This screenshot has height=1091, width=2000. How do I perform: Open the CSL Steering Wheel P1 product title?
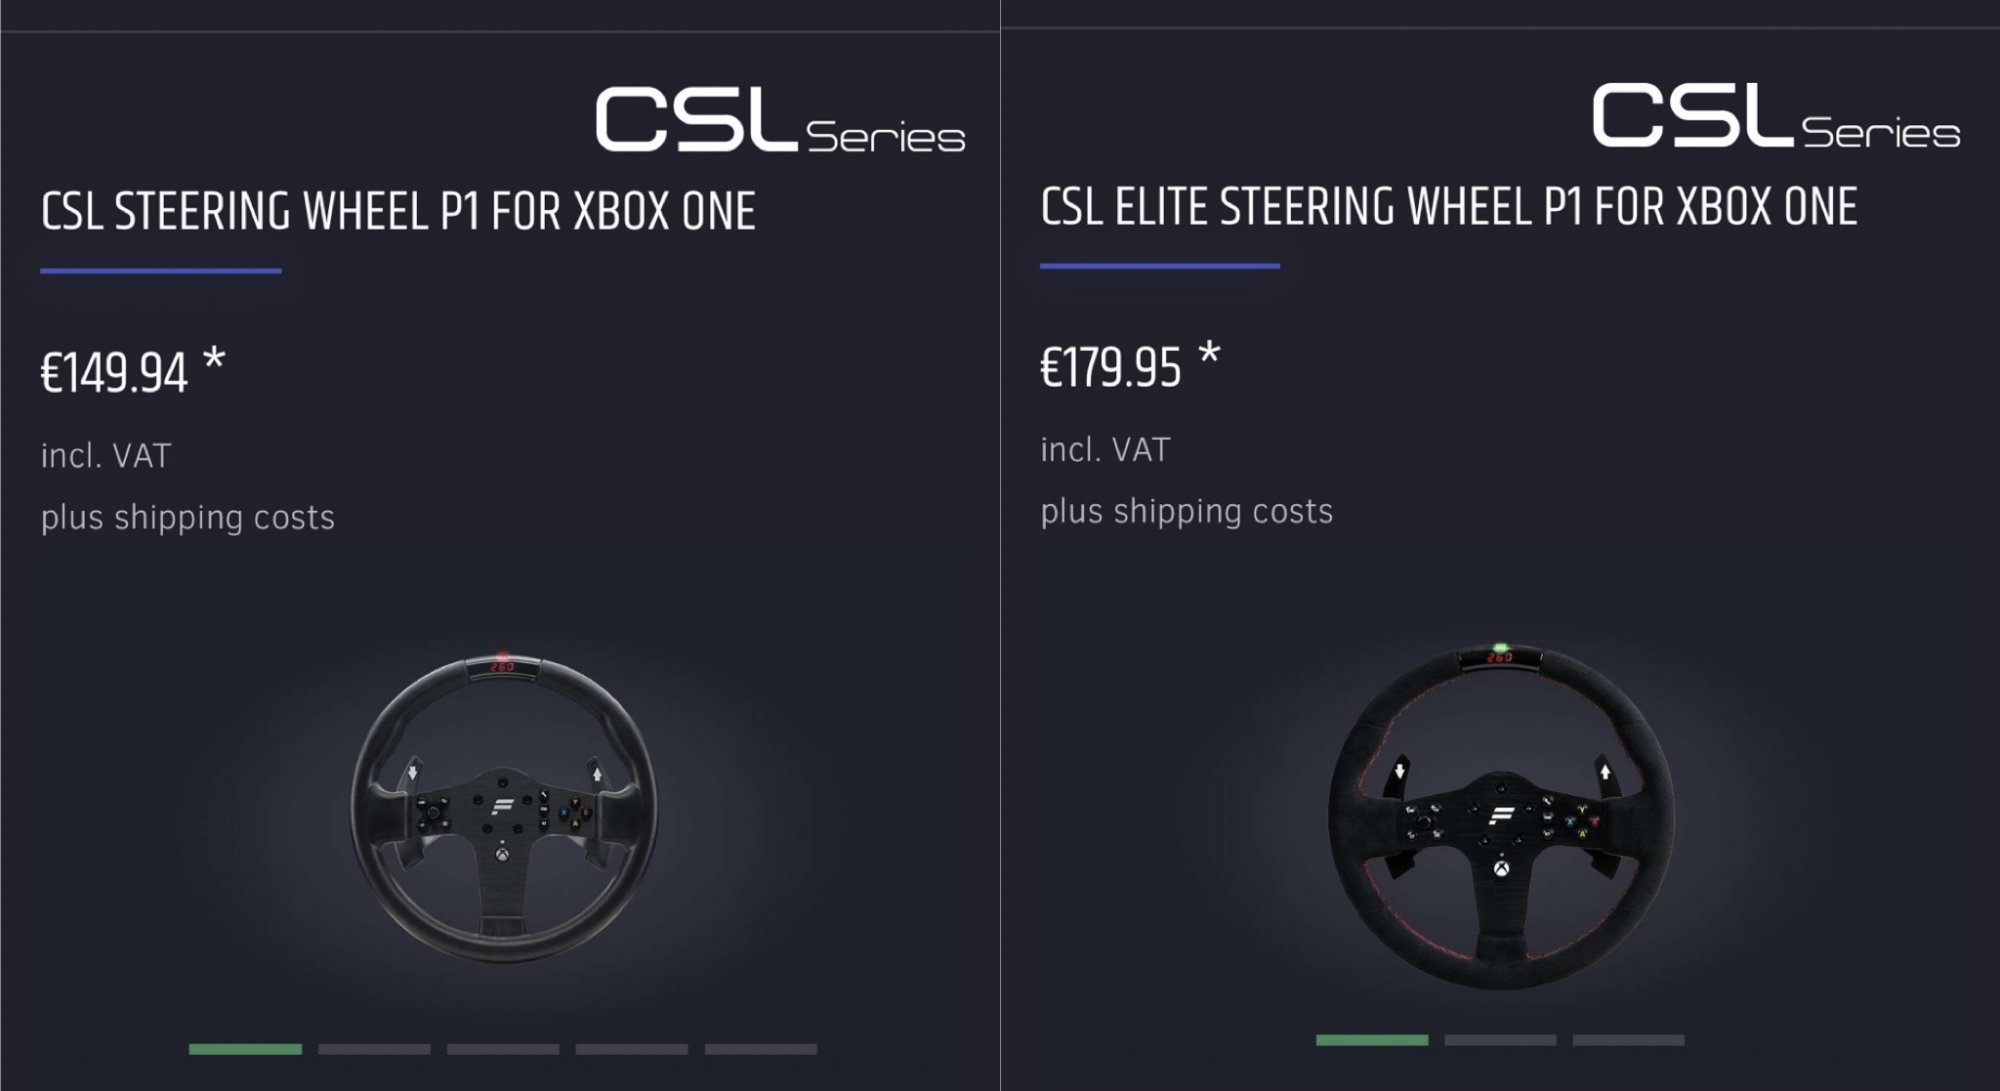[x=398, y=211]
